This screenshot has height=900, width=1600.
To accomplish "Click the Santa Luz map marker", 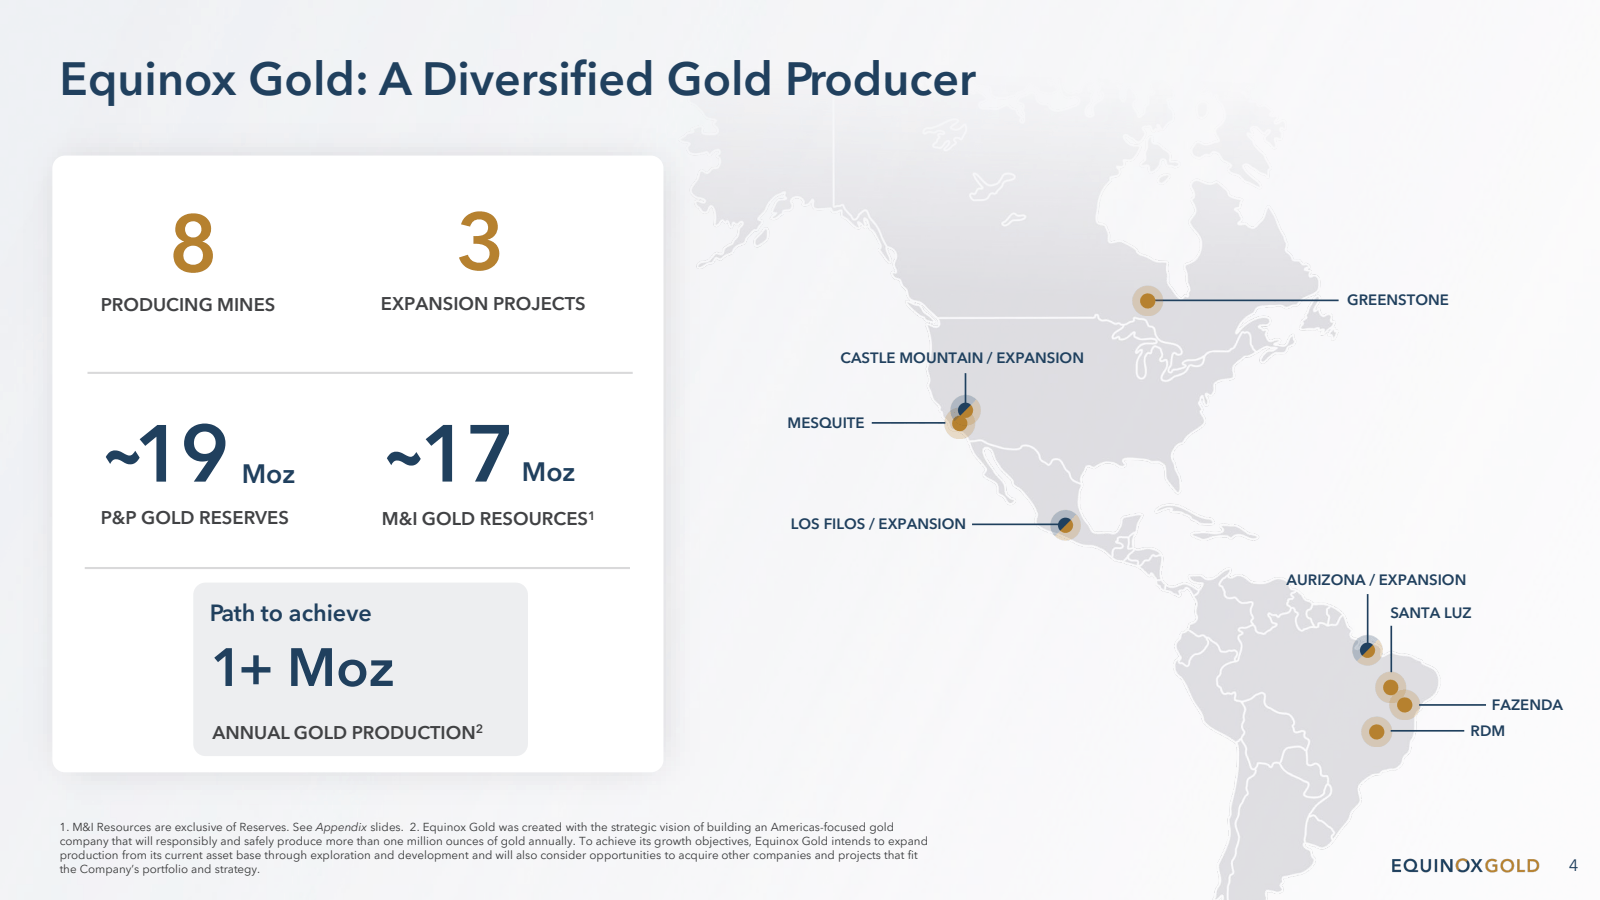I will (1390, 687).
